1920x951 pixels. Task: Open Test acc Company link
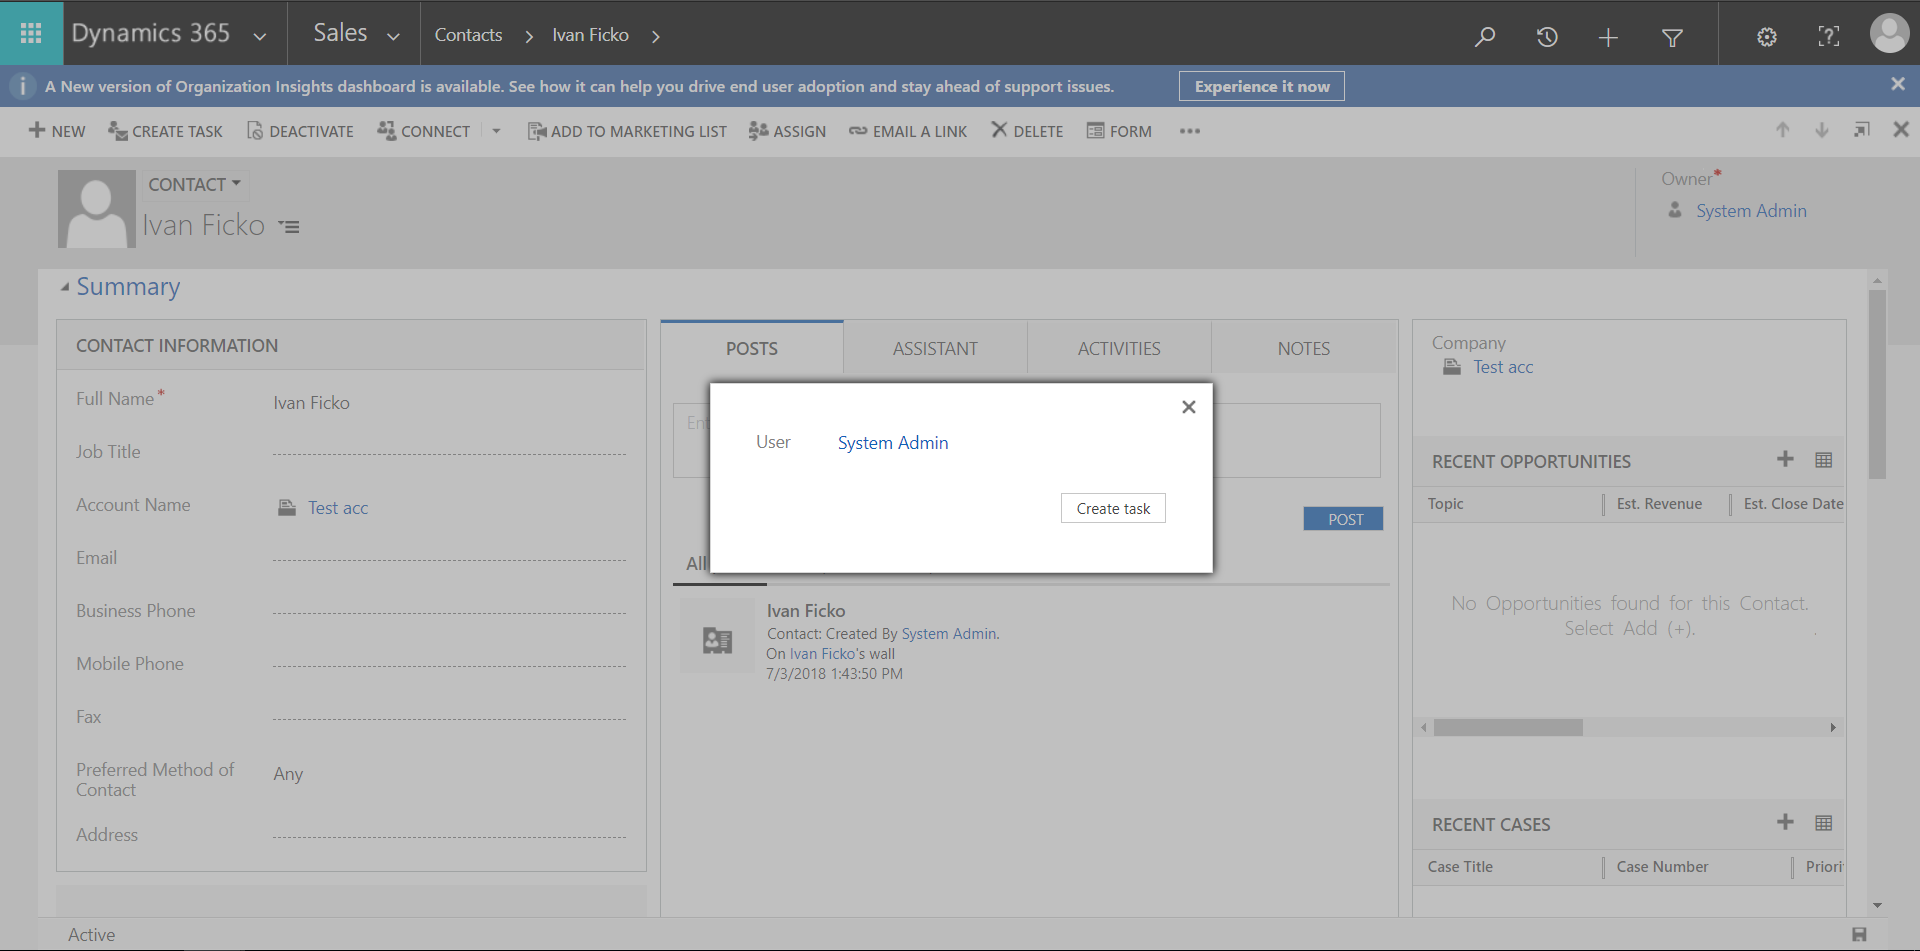pyautogui.click(x=1503, y=367)
